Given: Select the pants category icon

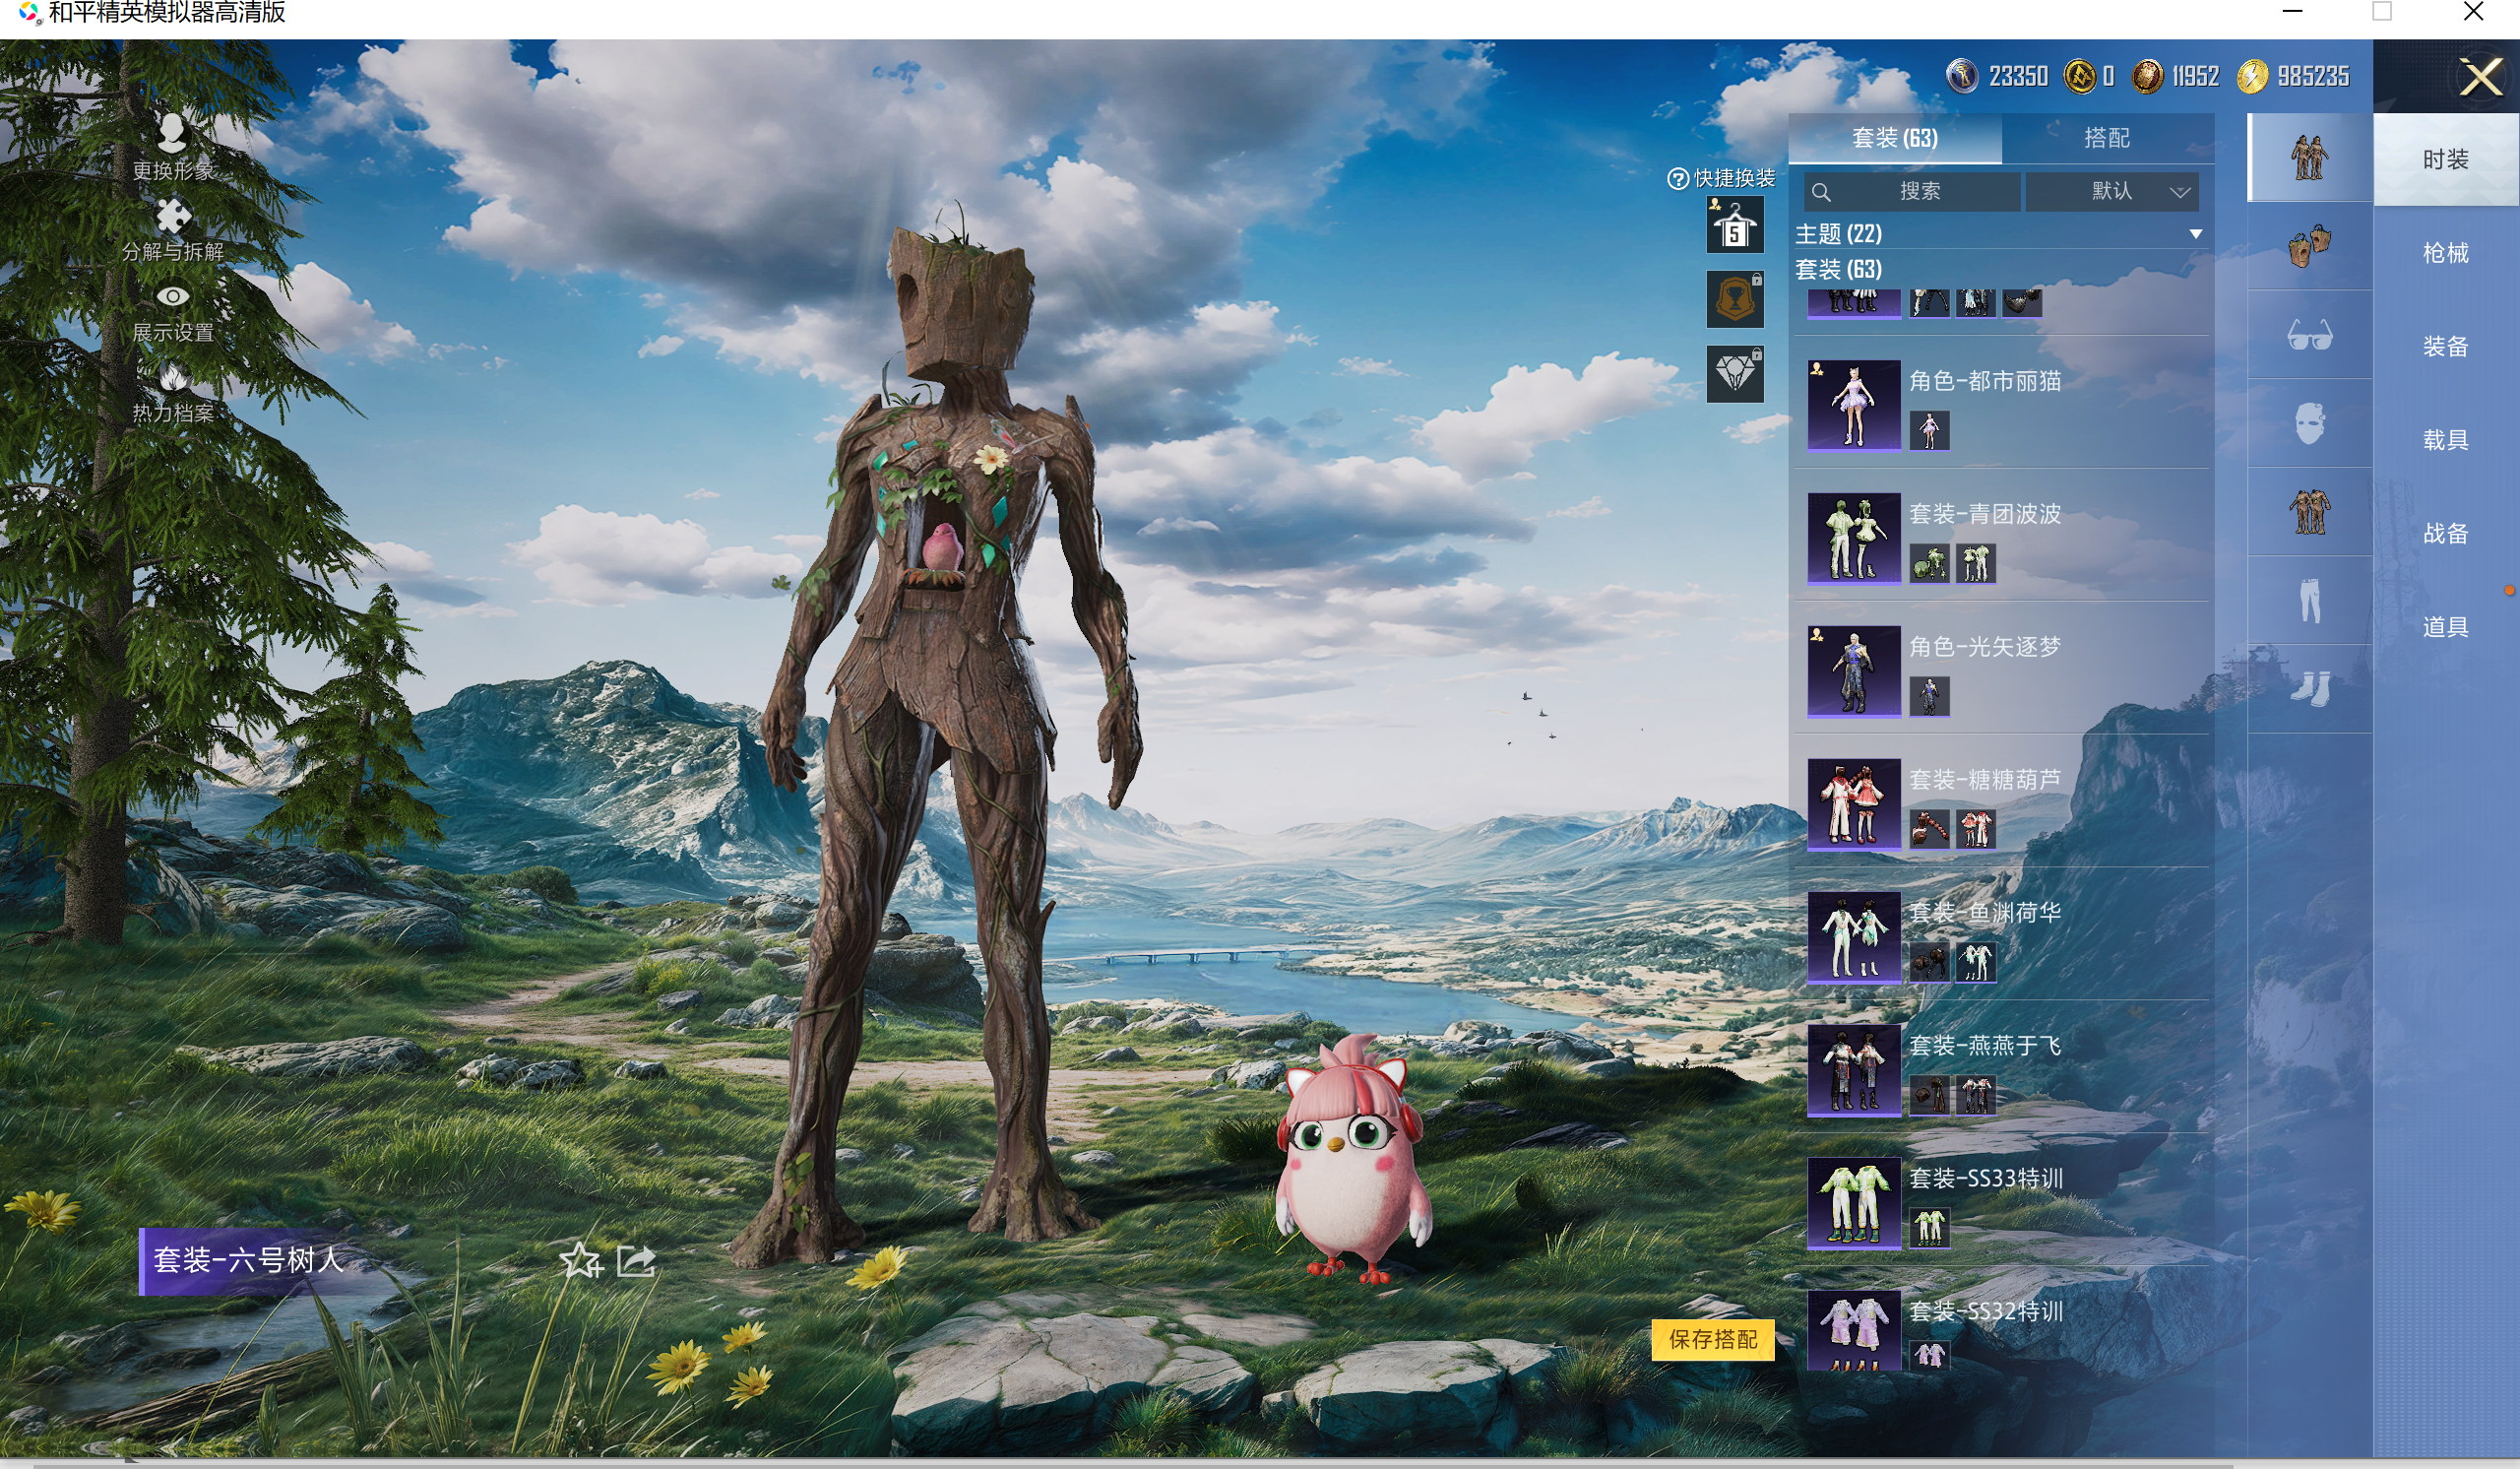Looking at the screenshot, I should pos(2309,601).
